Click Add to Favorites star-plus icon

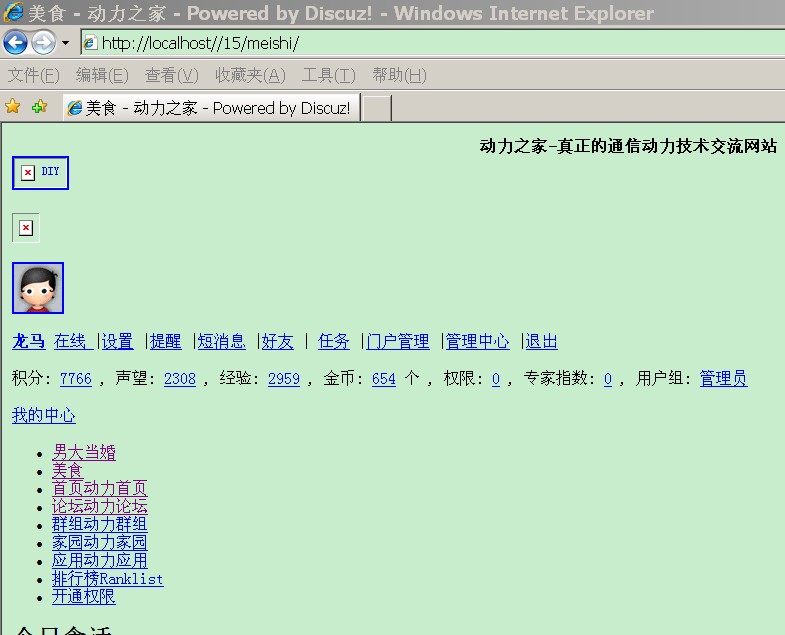[x=39, y=106]
